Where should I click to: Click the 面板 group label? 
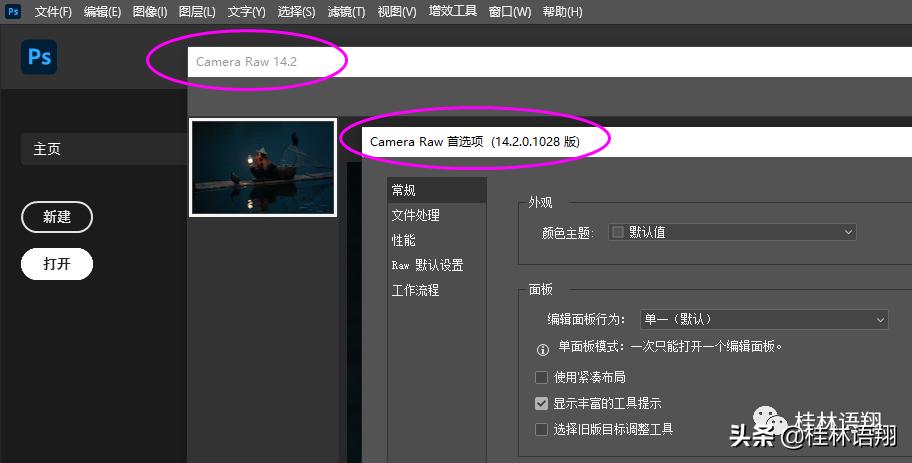tap(540, 289)
